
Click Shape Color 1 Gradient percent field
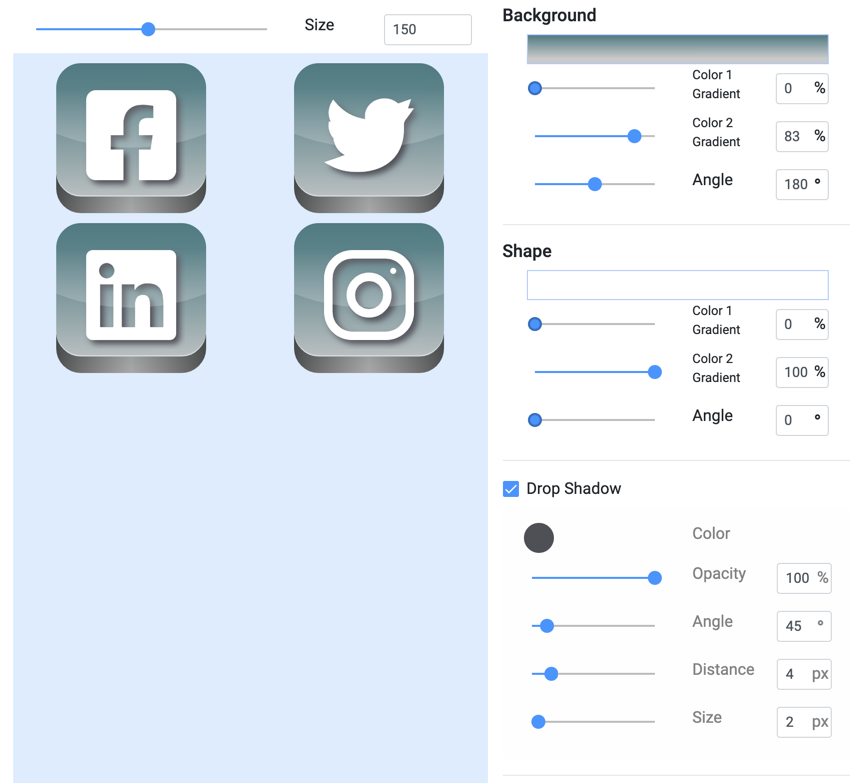pos(802,324)
